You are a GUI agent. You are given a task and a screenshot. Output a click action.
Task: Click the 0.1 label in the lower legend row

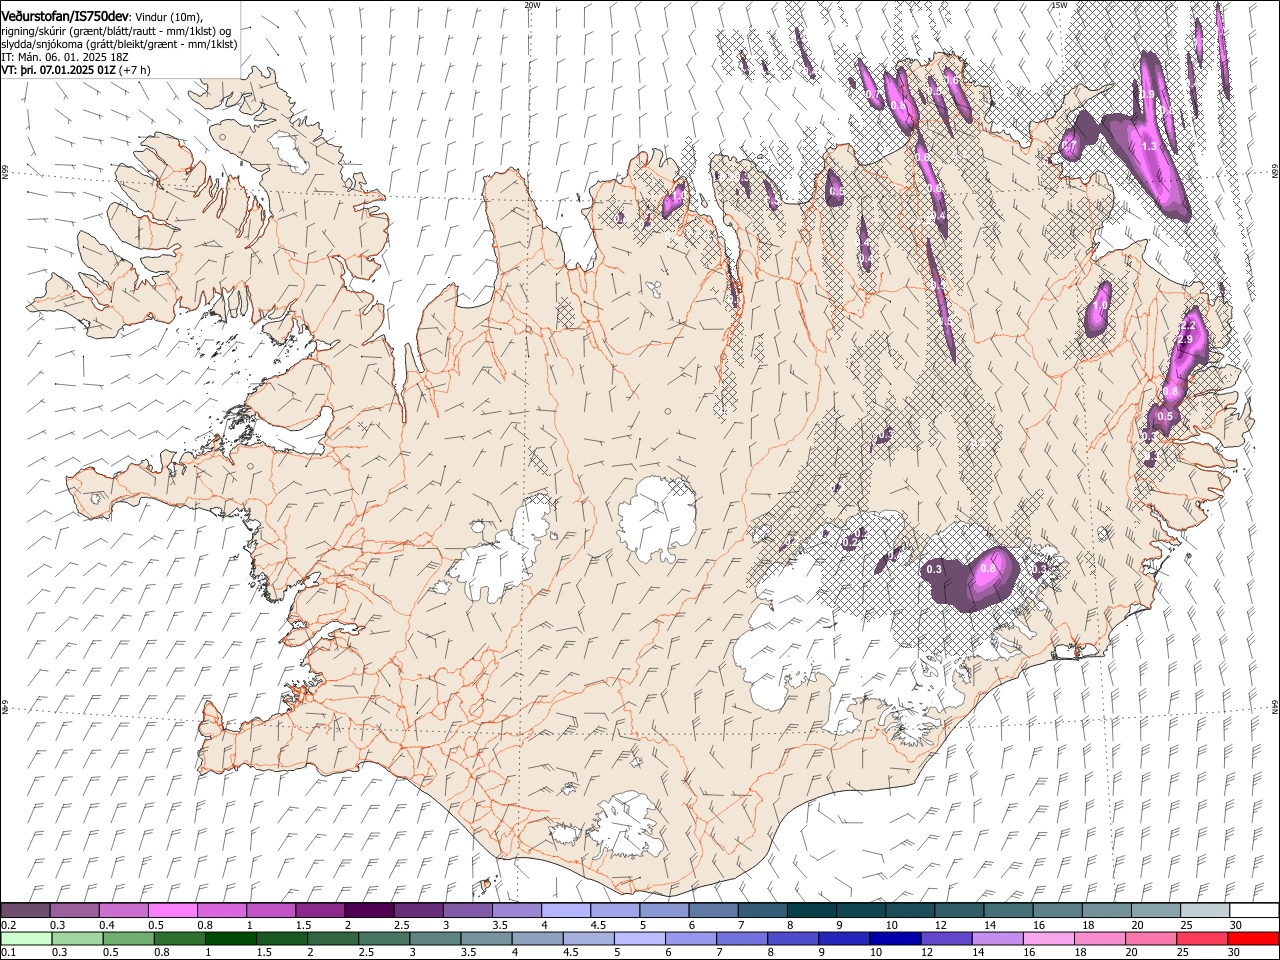(x=8, y=952)
